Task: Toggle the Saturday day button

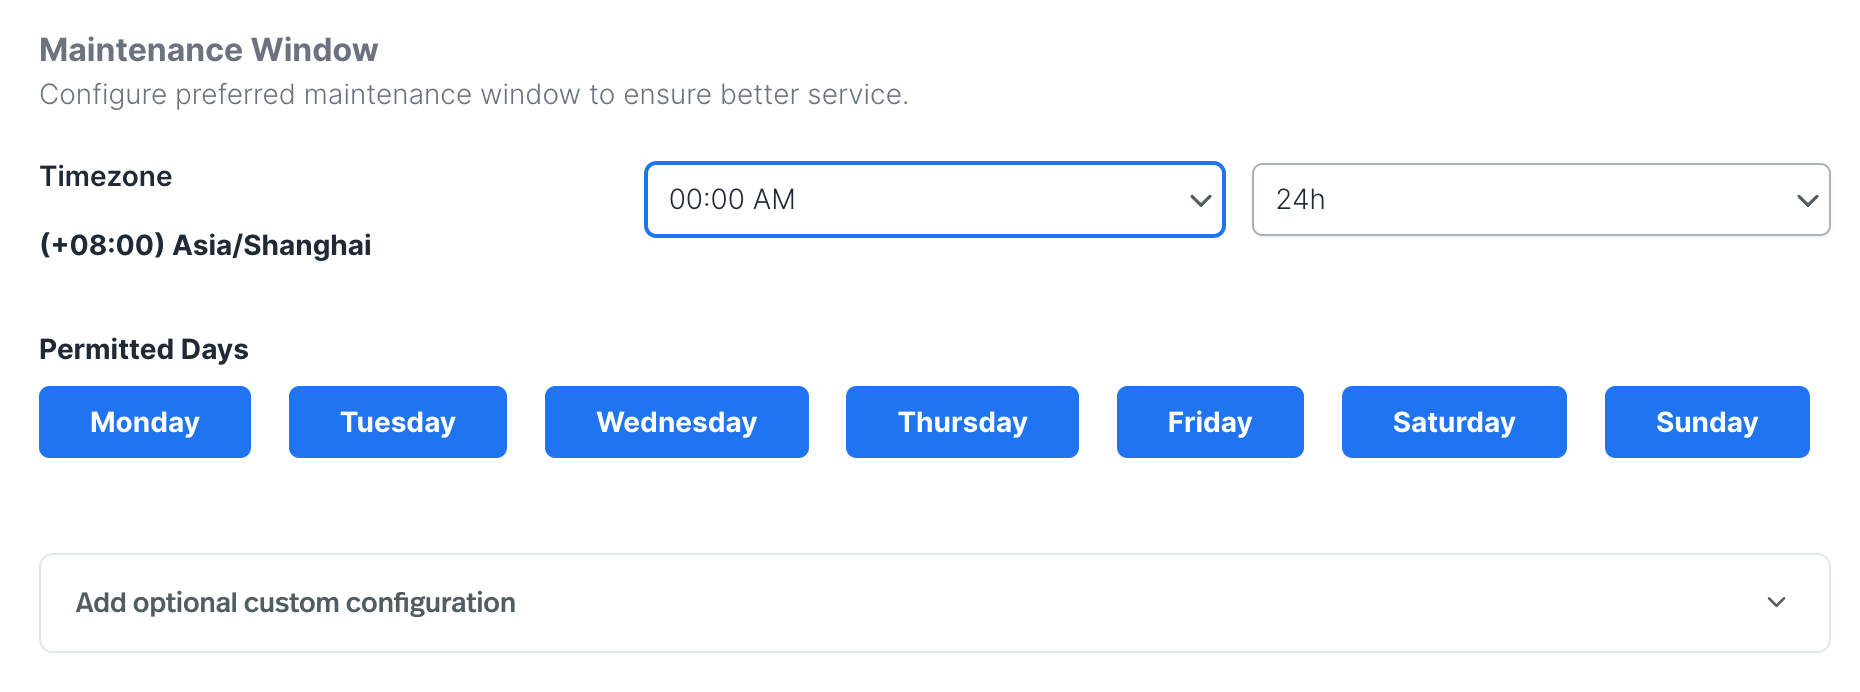Action: [1454, 422]
